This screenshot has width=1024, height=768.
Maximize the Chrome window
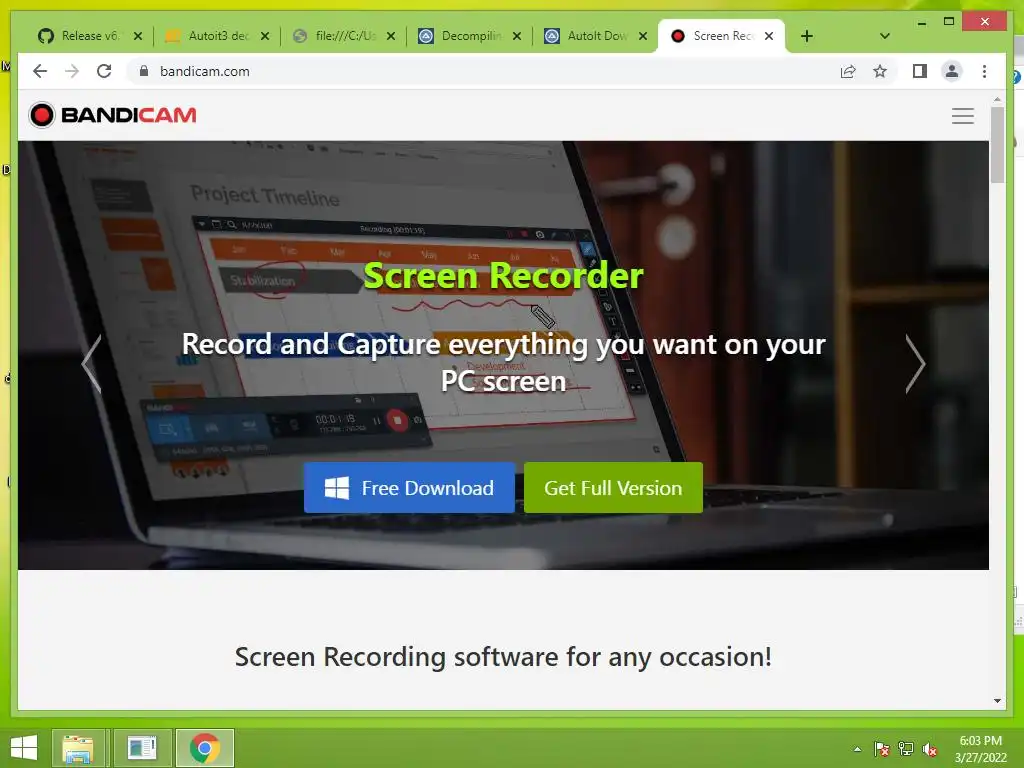pyautogui.click(x=949, y=22)
